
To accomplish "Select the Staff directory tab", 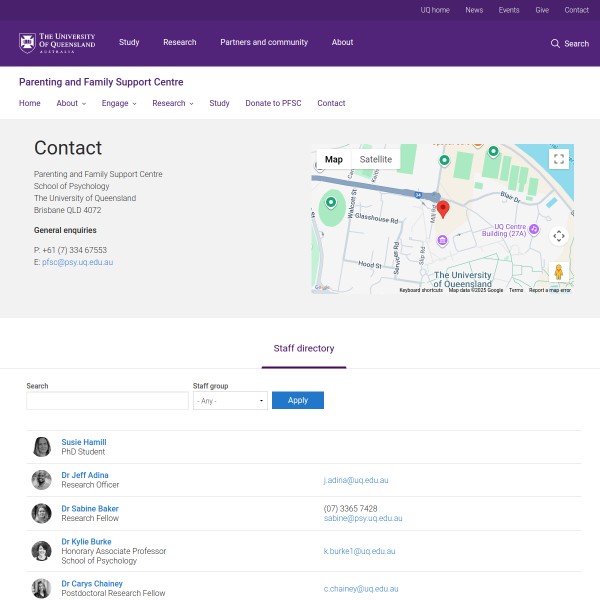I will 304,349.
